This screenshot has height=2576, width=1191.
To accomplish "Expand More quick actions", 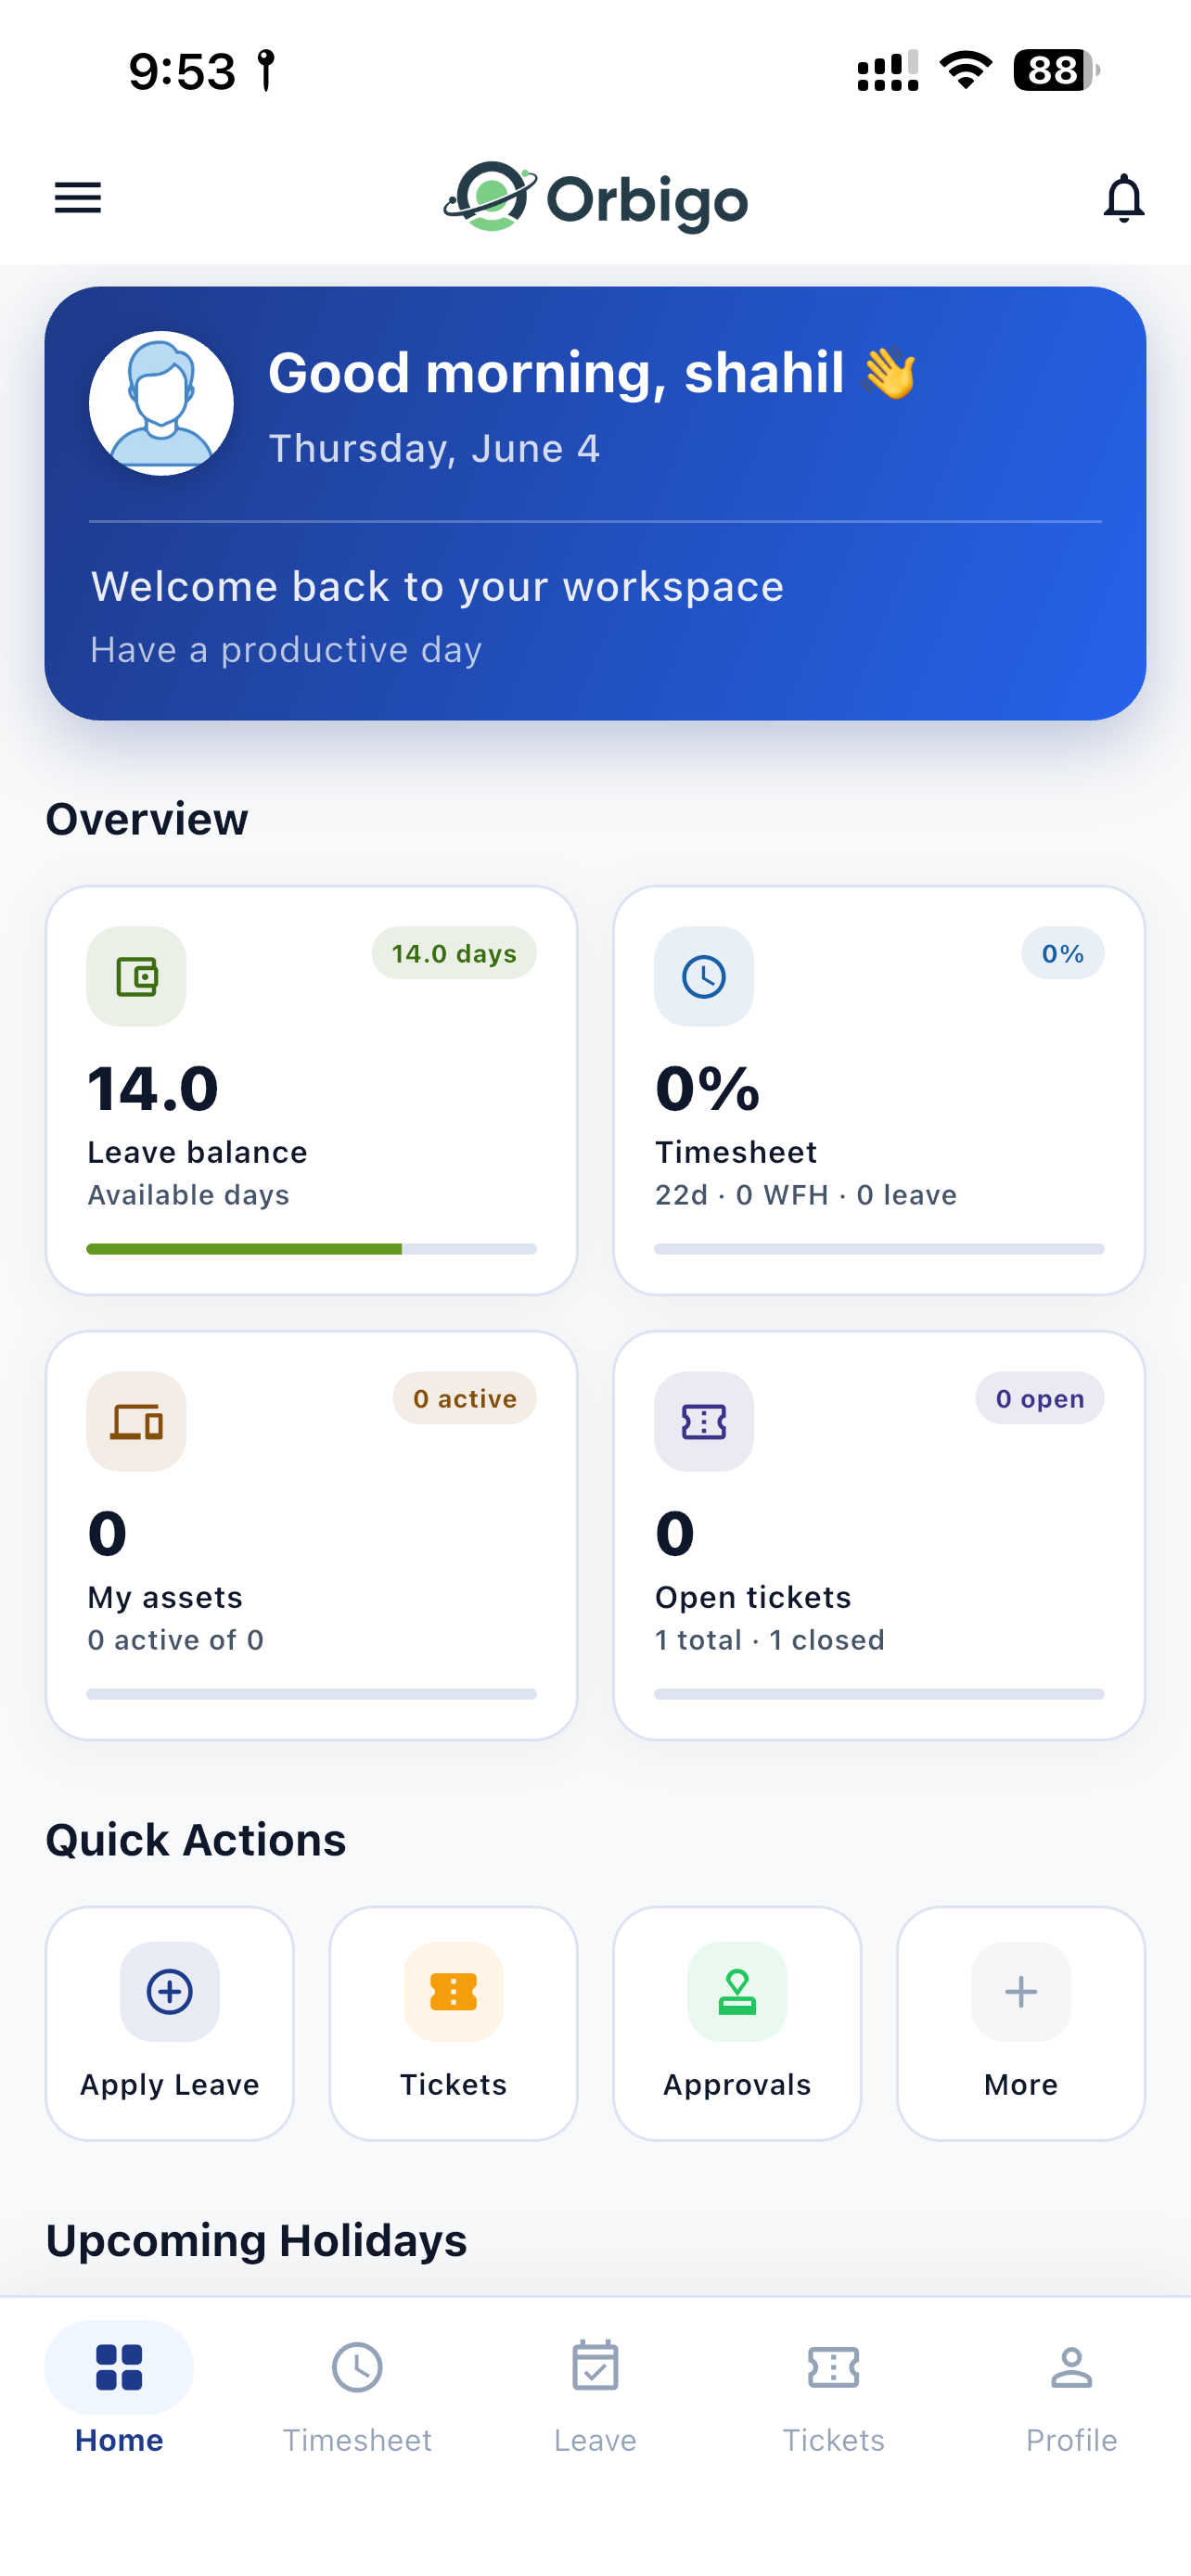I will click(1021, 2023).
